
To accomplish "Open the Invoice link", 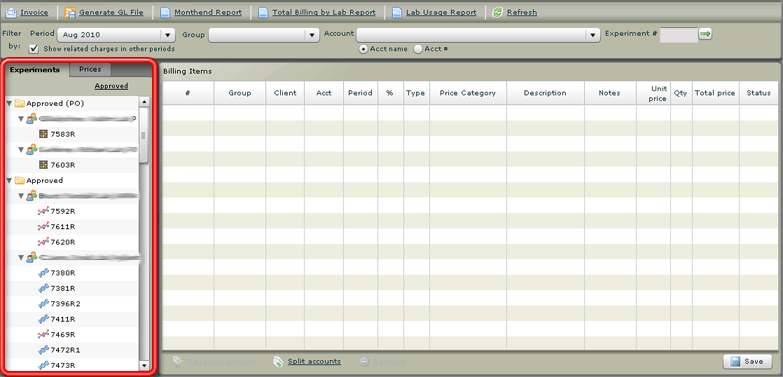I will click(34, 12).
